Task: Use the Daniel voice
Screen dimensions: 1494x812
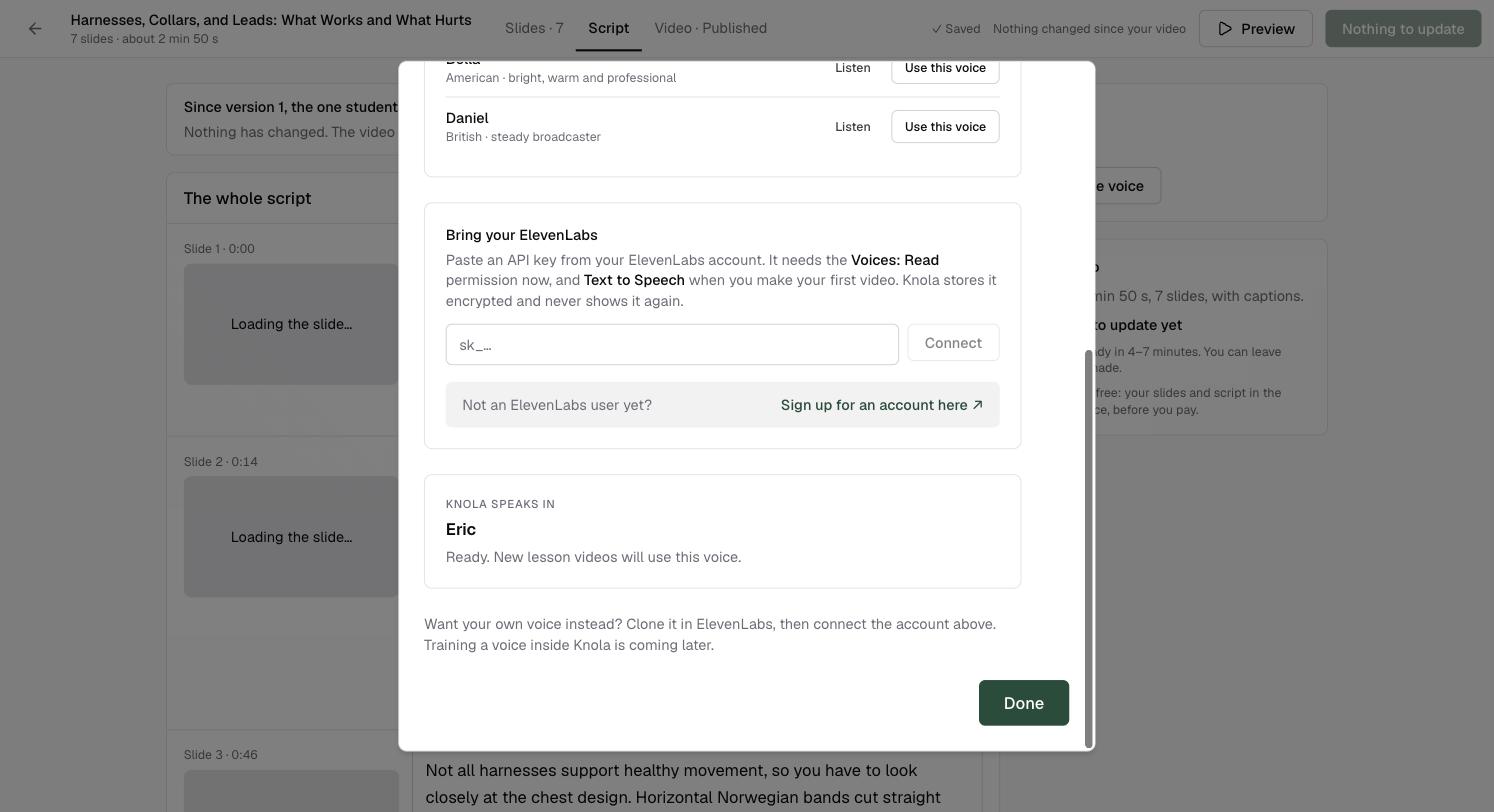Action: coord(945,127)
